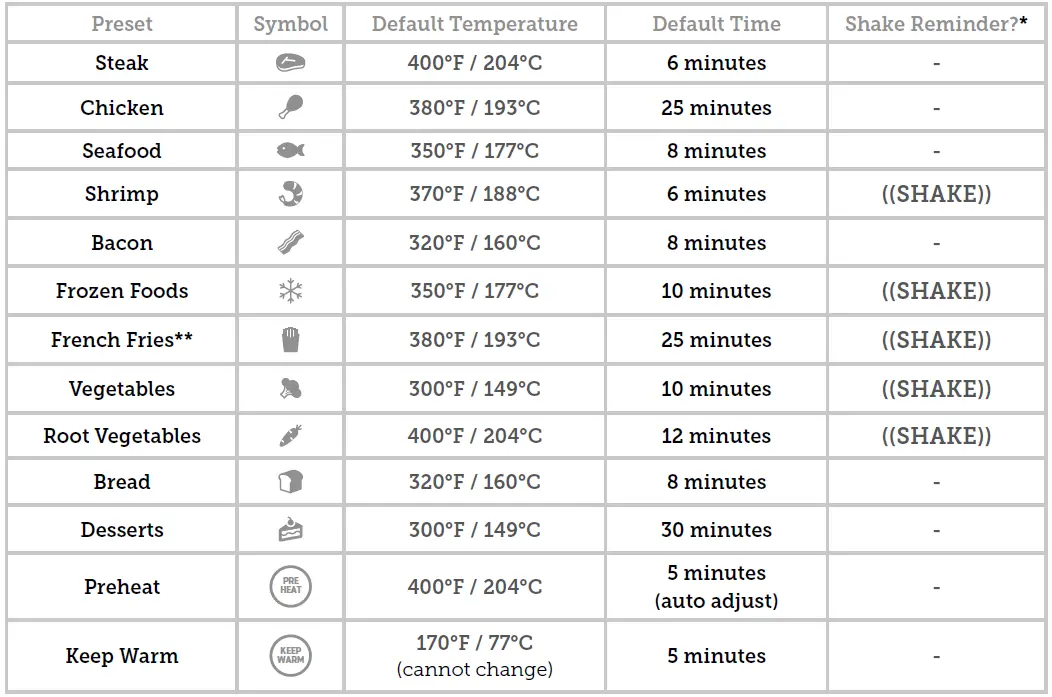This screenshot has width=1052, height=697.
Task: Click the Chicken drumstick icon
Action: tap(290, 107)
